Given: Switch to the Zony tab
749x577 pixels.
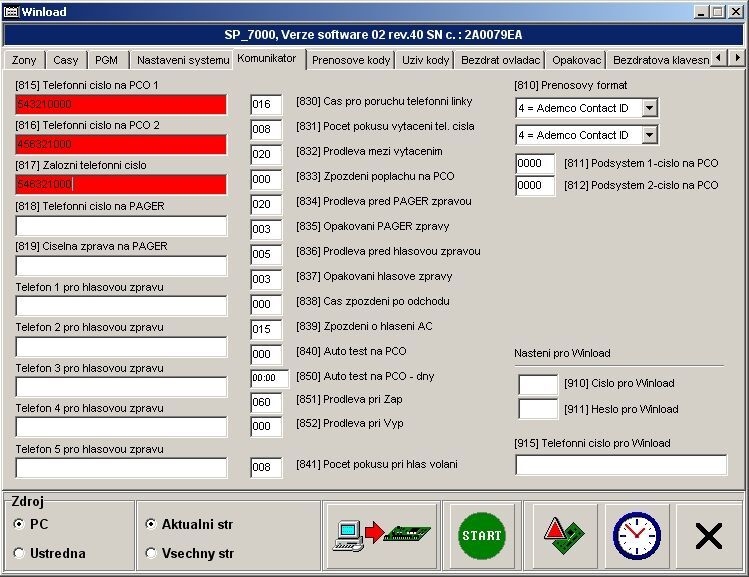Looking at the screenshot, I should pos(24,60).
